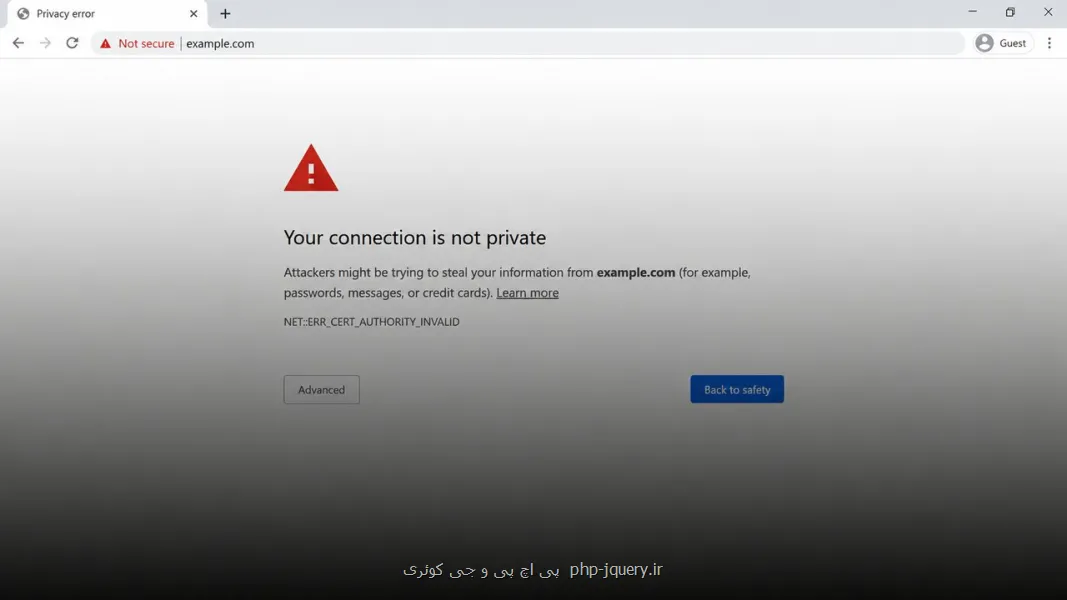The width and height of the screenshot is (1067, 600).
Task: Click the Forward navigation arrow
Action: click(45, 43)
